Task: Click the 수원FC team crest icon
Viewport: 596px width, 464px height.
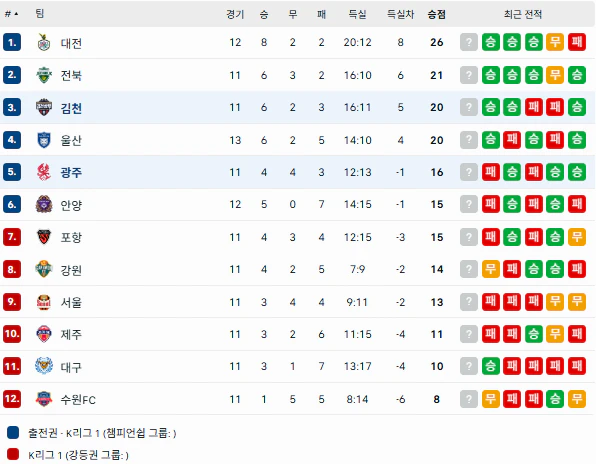Action: [44, 399]
